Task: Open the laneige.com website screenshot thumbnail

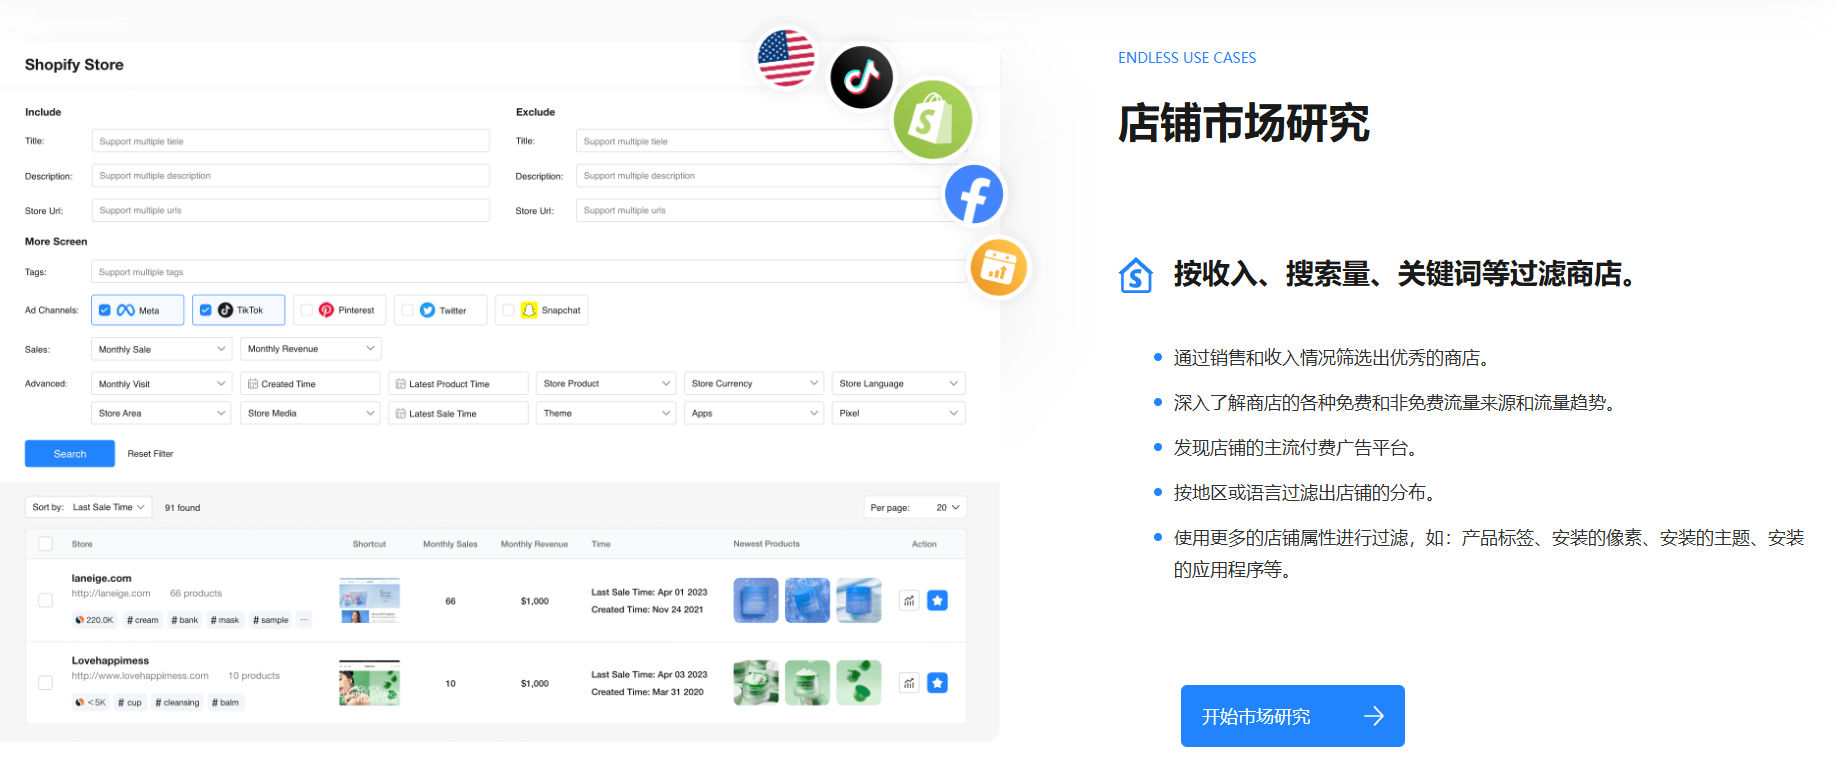Action: coord(369,600)
